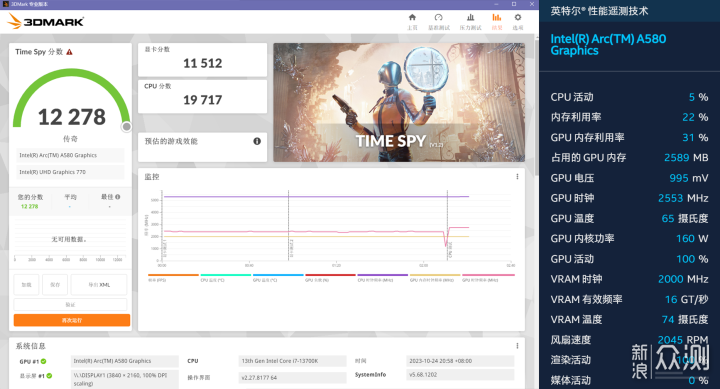Screen dimensions: 720x389
Task: Click the second dashed marker in monitor graph
Action: click(x=447, y=225)
